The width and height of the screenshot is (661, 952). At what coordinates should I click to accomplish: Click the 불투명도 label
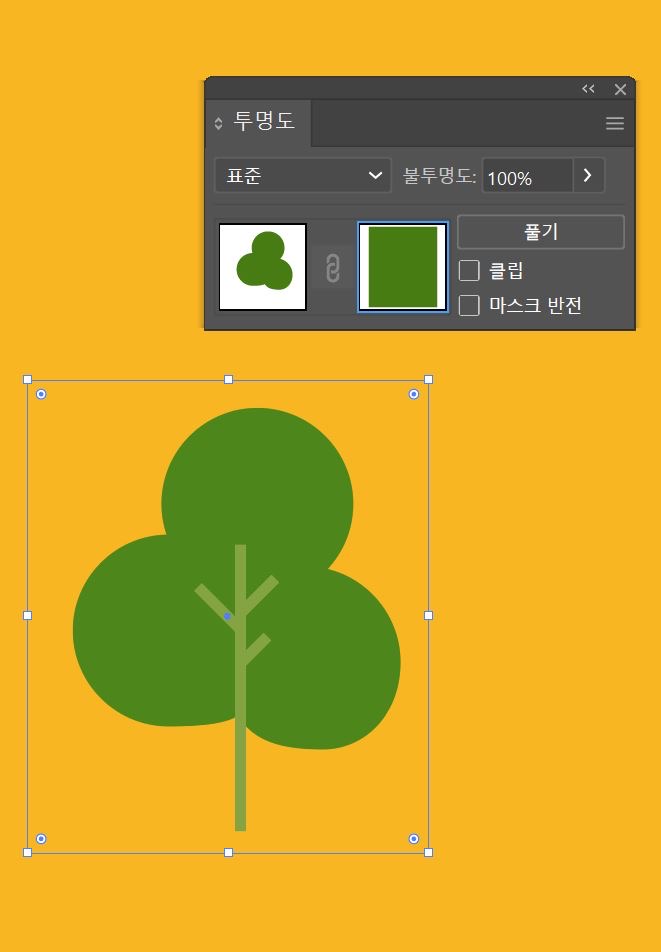(x=439, y=176)
